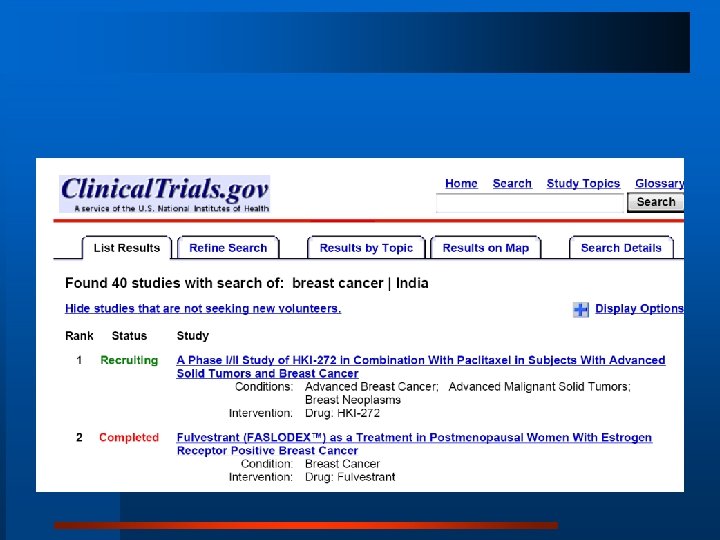Screen dimensions: 720x540
Task: Click 'Drug: HKI-272' intervention text
Action: tap(342, 413)
